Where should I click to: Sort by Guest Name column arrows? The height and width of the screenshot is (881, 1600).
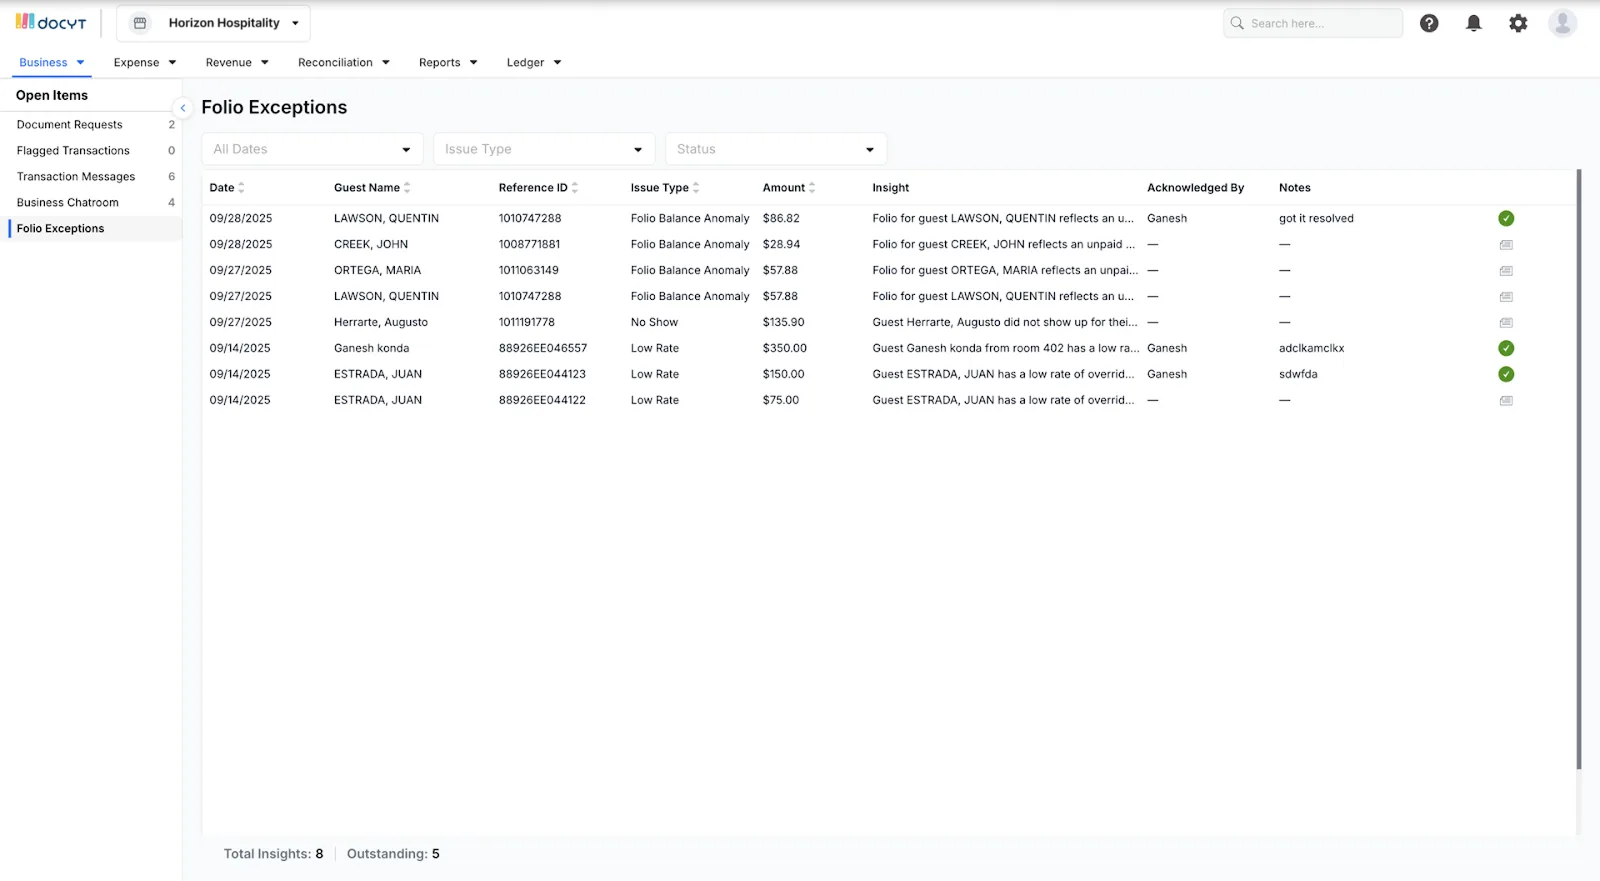point(407,188)
